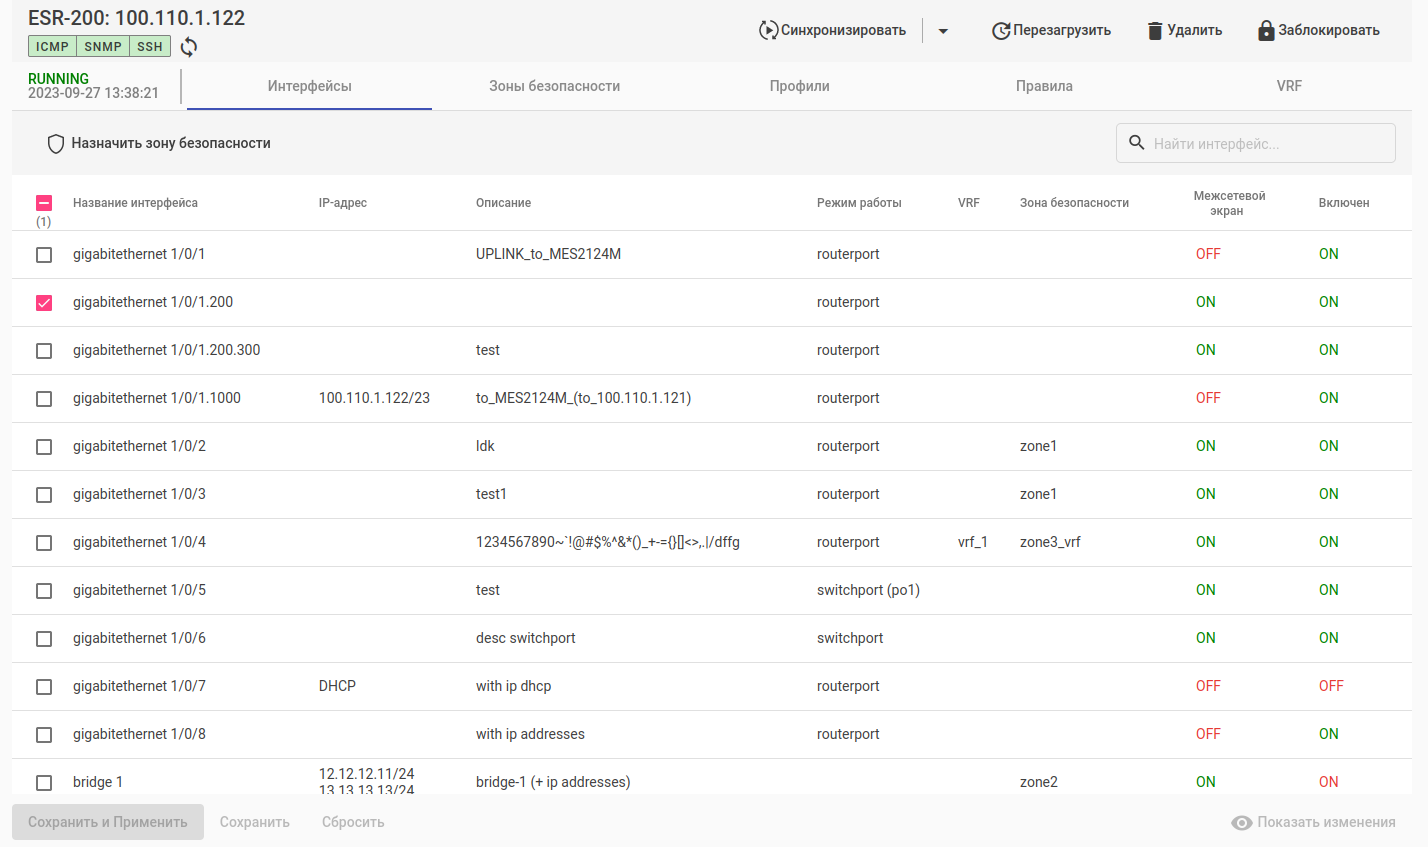The width and height of the screenshot is (1428, 847).
Task: Open the VRF tab
Action: tap(1289, 86)
